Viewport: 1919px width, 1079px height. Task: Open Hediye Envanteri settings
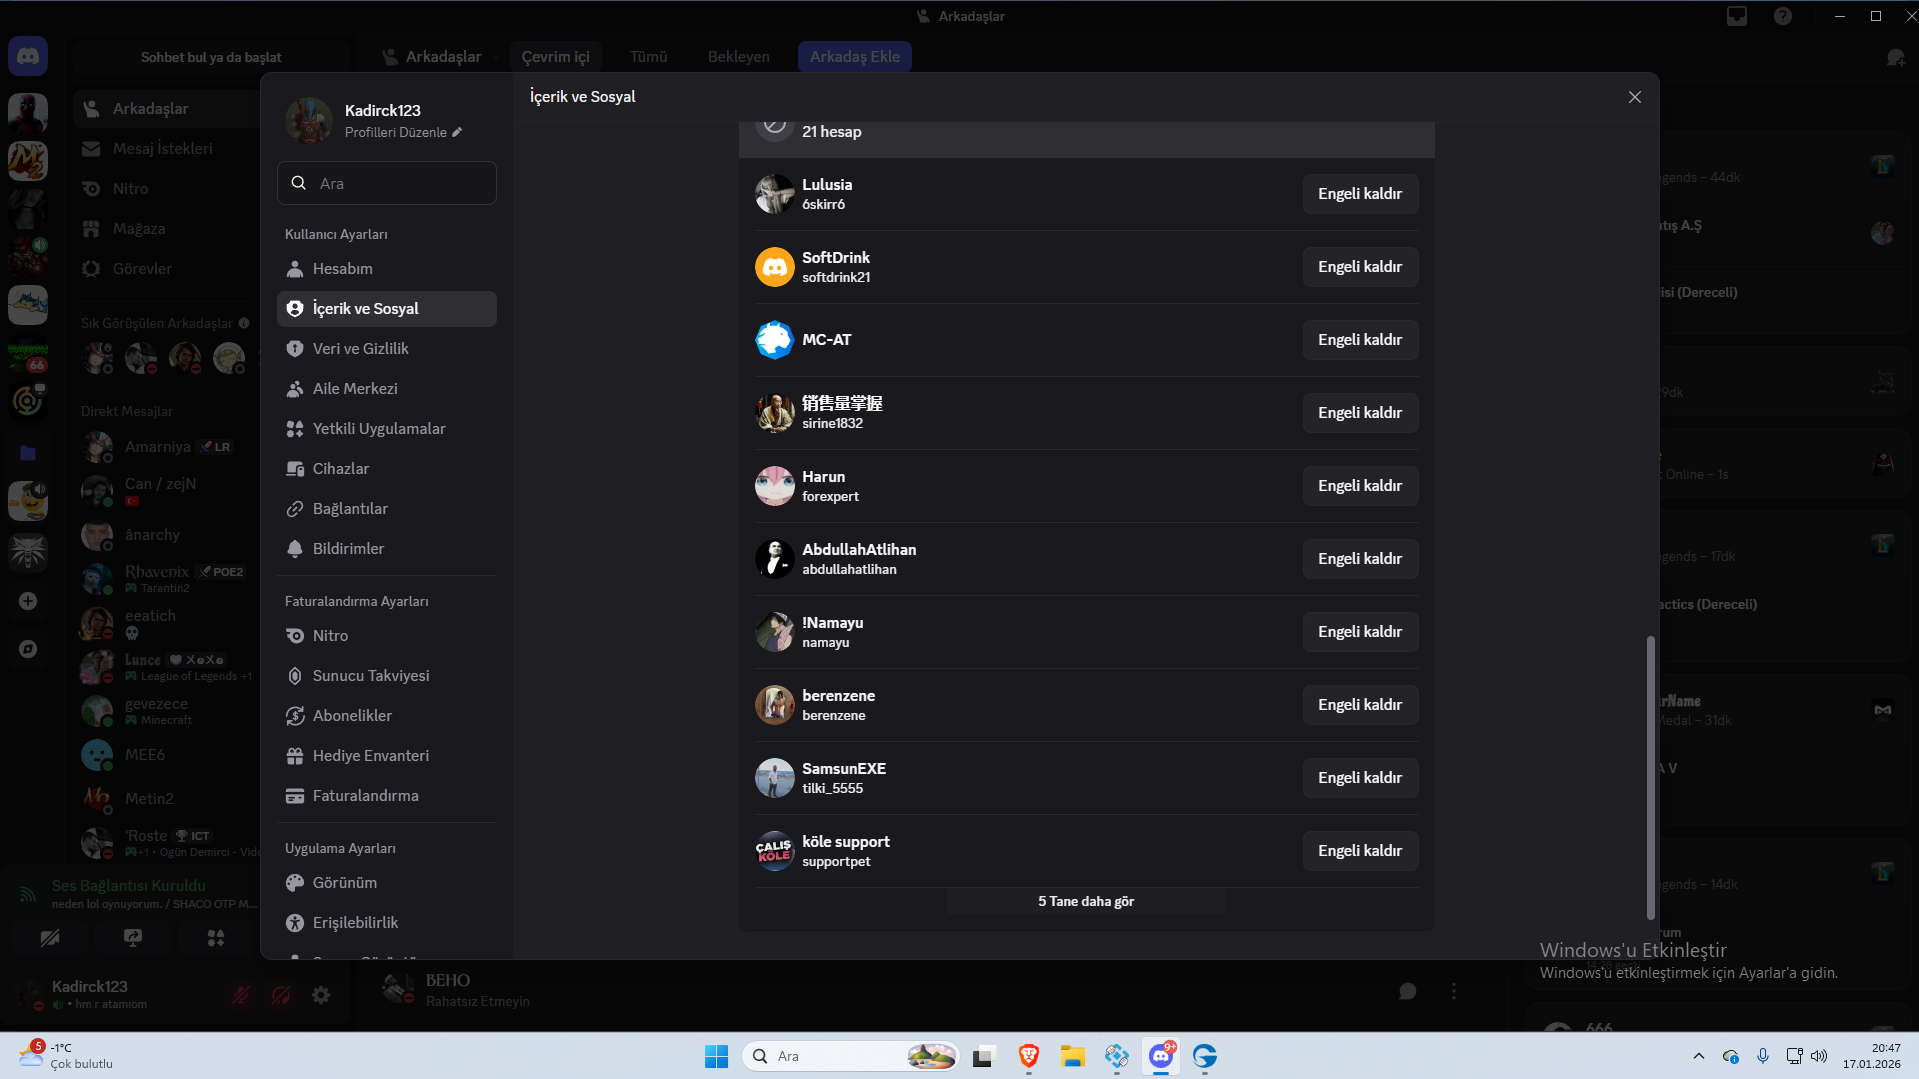(x=386, y=756)
